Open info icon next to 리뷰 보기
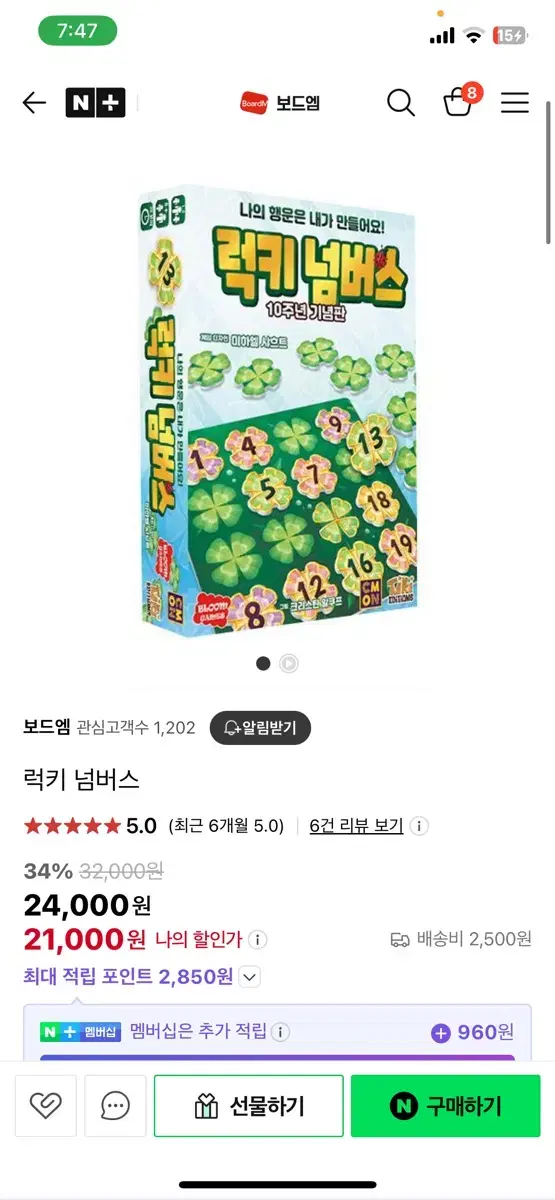The width and height of the screenshot is (555, 1200). pos(420,826)
